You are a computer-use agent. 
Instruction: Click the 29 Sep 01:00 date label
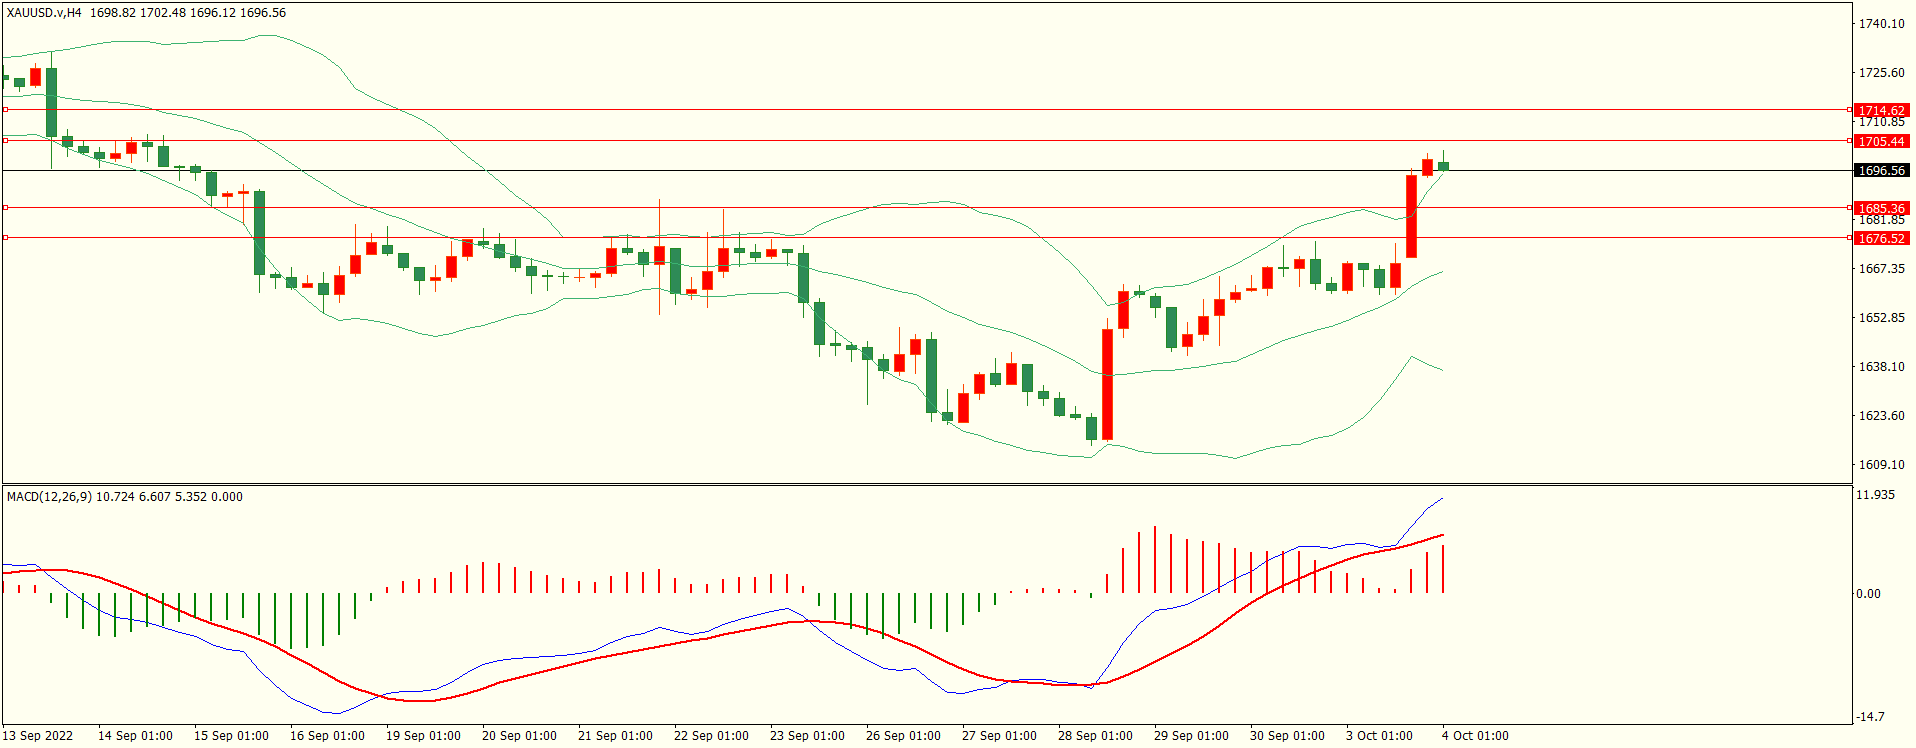pyautogui.click(x=1191, y=735)
